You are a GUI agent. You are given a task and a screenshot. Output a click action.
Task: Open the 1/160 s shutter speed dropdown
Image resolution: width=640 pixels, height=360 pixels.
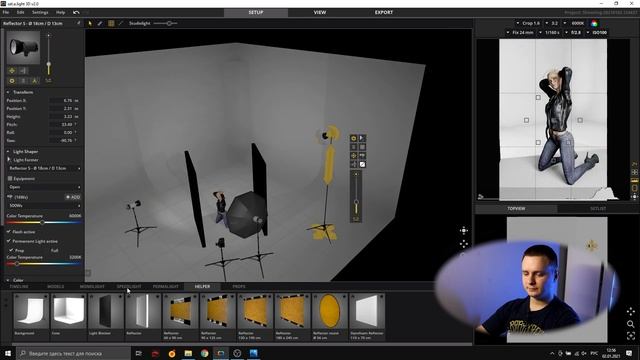coord(549,32)
